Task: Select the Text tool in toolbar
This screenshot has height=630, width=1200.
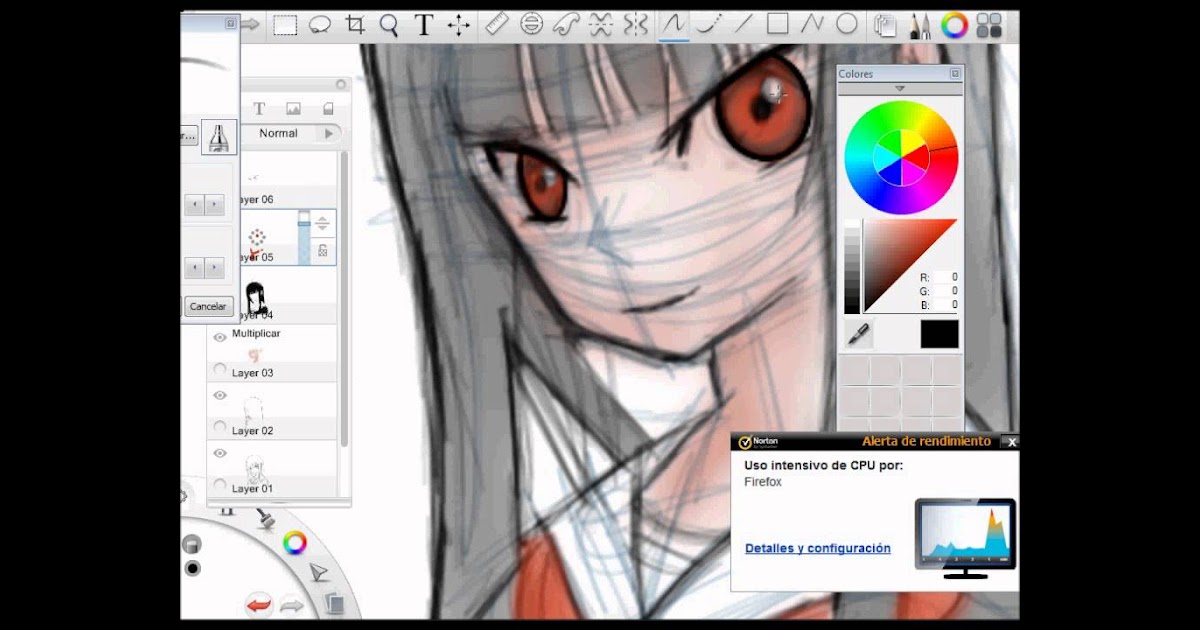Action: tap(423, 25)
